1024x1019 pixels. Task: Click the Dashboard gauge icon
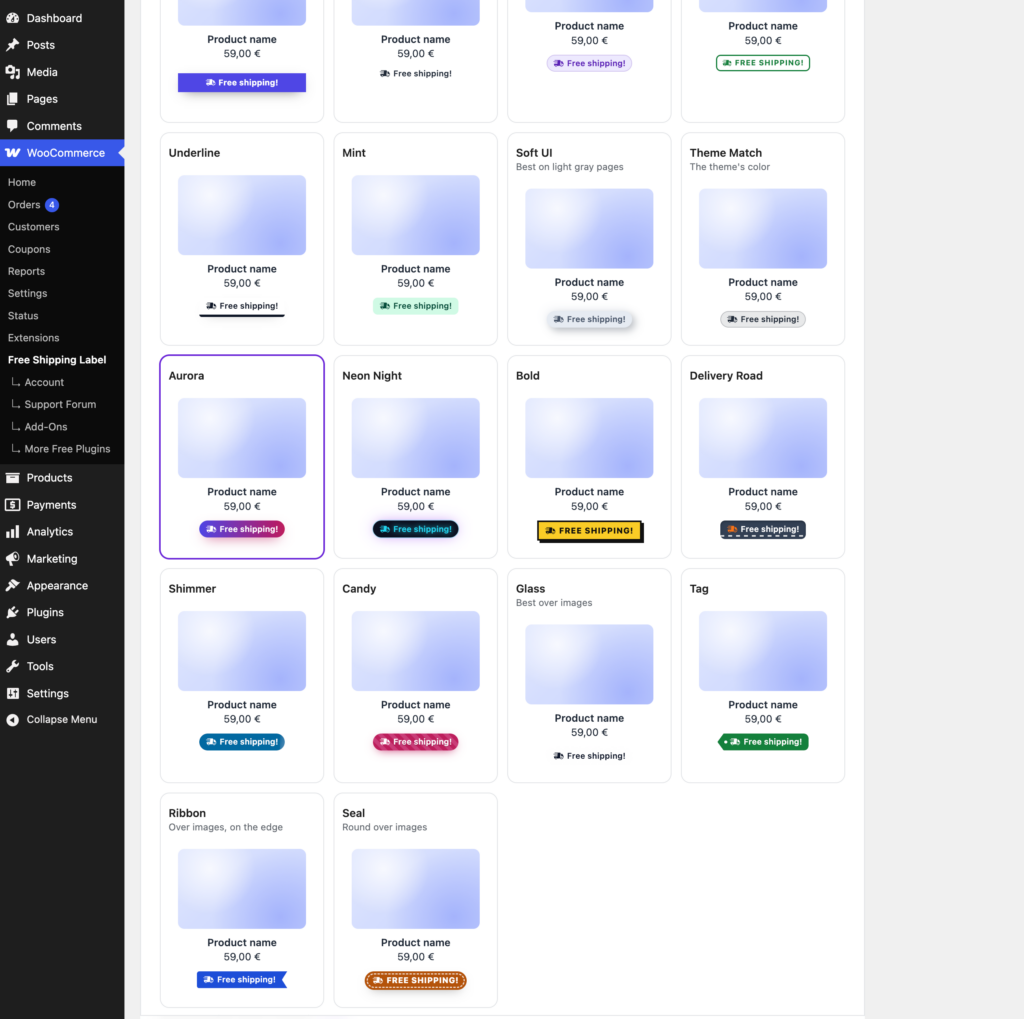[x=12, y=18]
